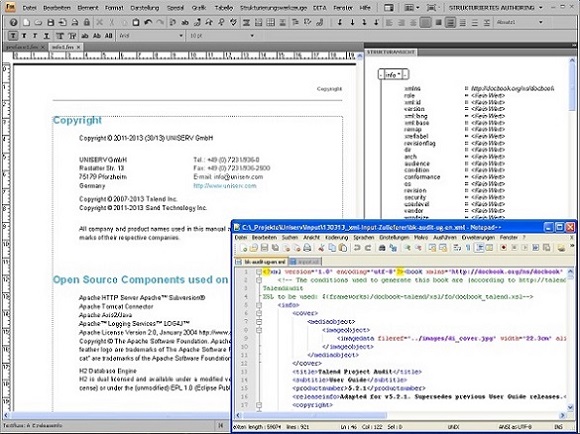This screenshot has width=580, height=434.
Task: Cut selection with Notepad++ scissors icon
Action: (321, 248)
